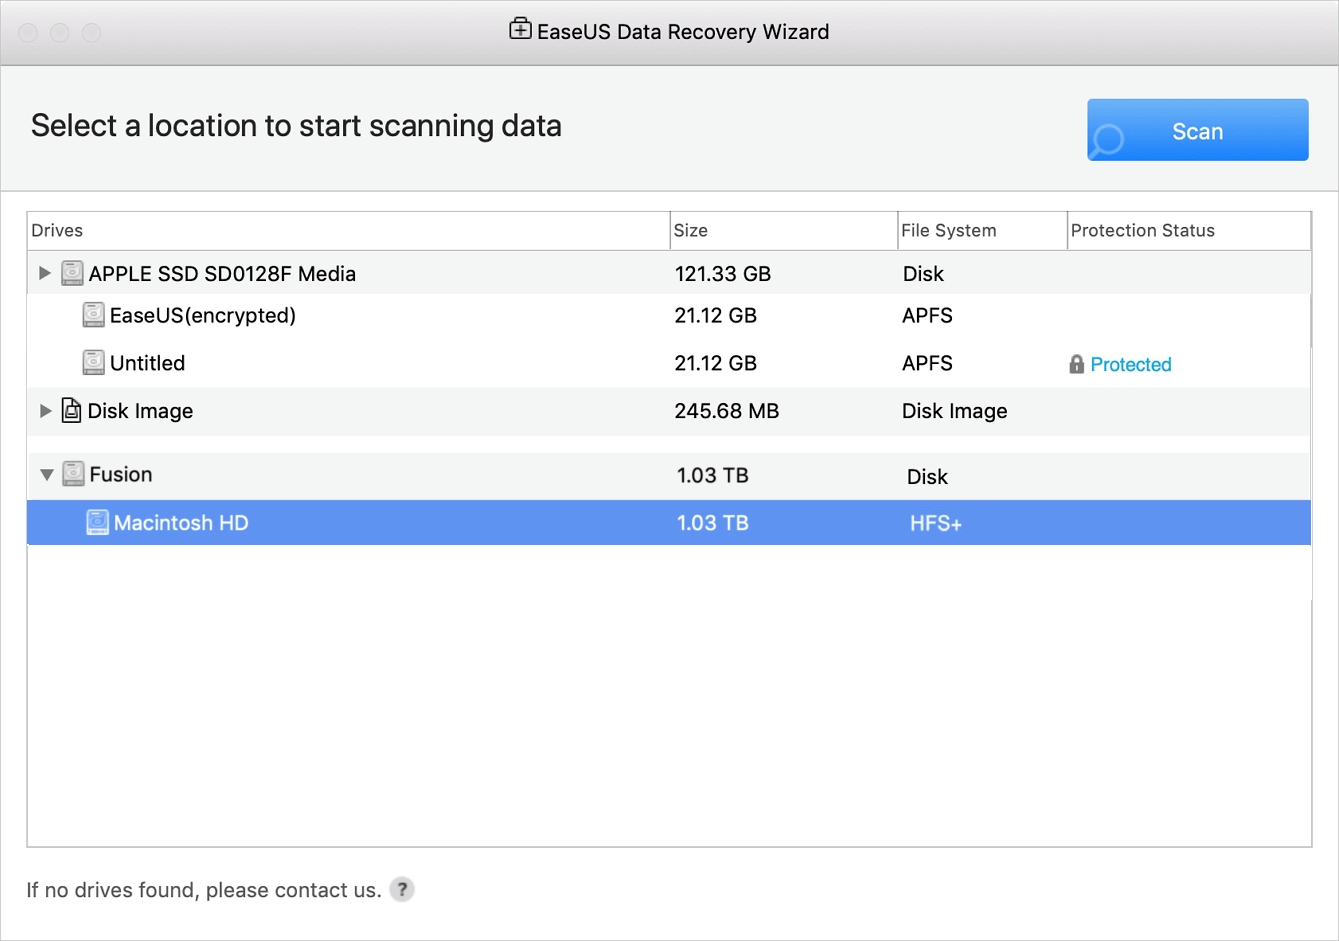The width and height of the screenshot is (1339, 941).
Task: Click the APPLE SSD drive icon
Action: pos(72,273)
